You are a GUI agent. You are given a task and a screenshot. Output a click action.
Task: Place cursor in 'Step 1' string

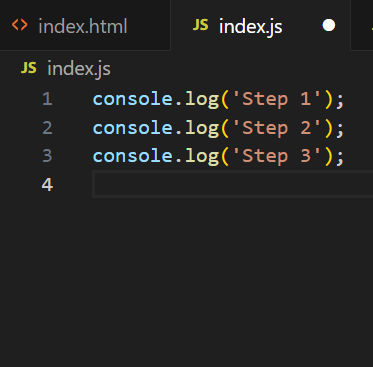click(x=277, y=99)
